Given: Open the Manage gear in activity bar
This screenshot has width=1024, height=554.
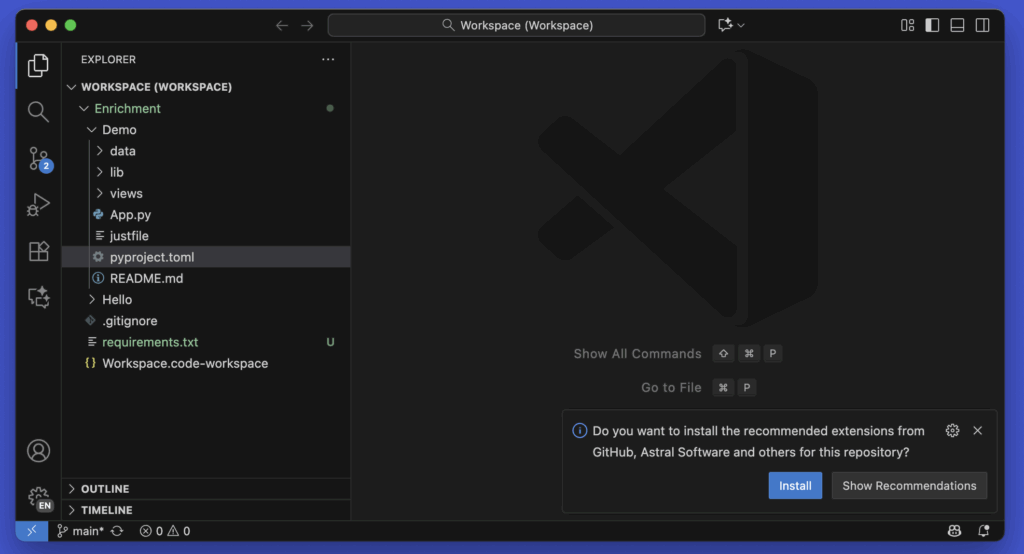Looking at the screenshot, I should pos(38,497).
